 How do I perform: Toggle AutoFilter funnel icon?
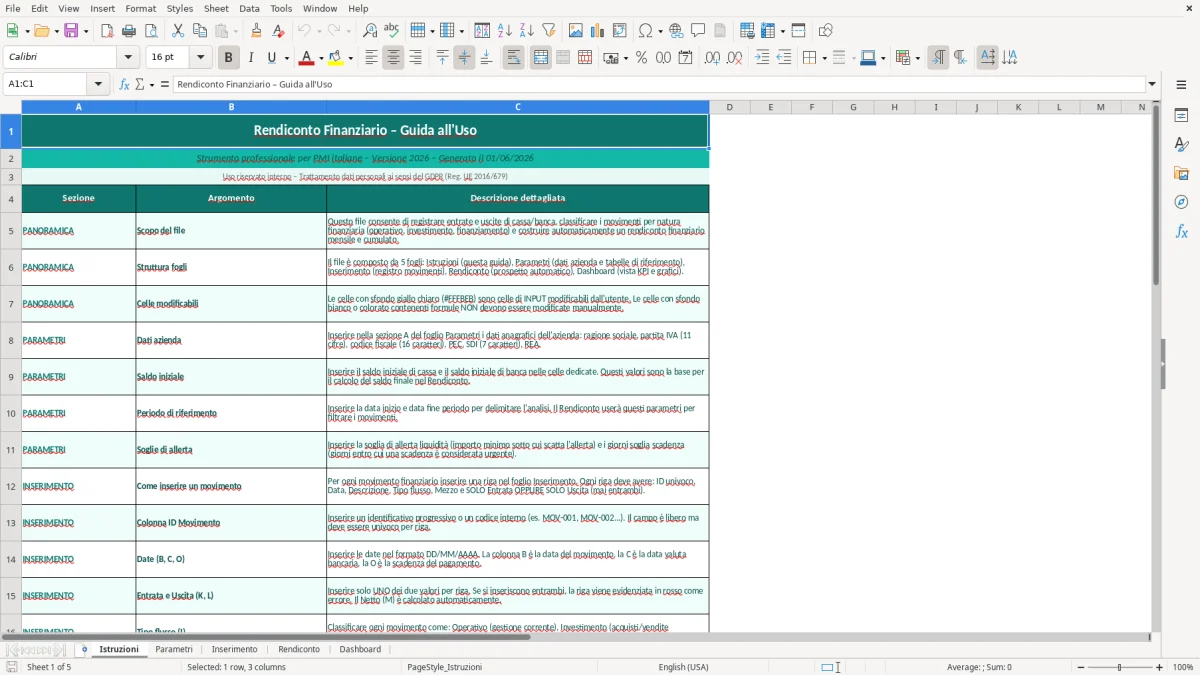(x=549, y=31)
